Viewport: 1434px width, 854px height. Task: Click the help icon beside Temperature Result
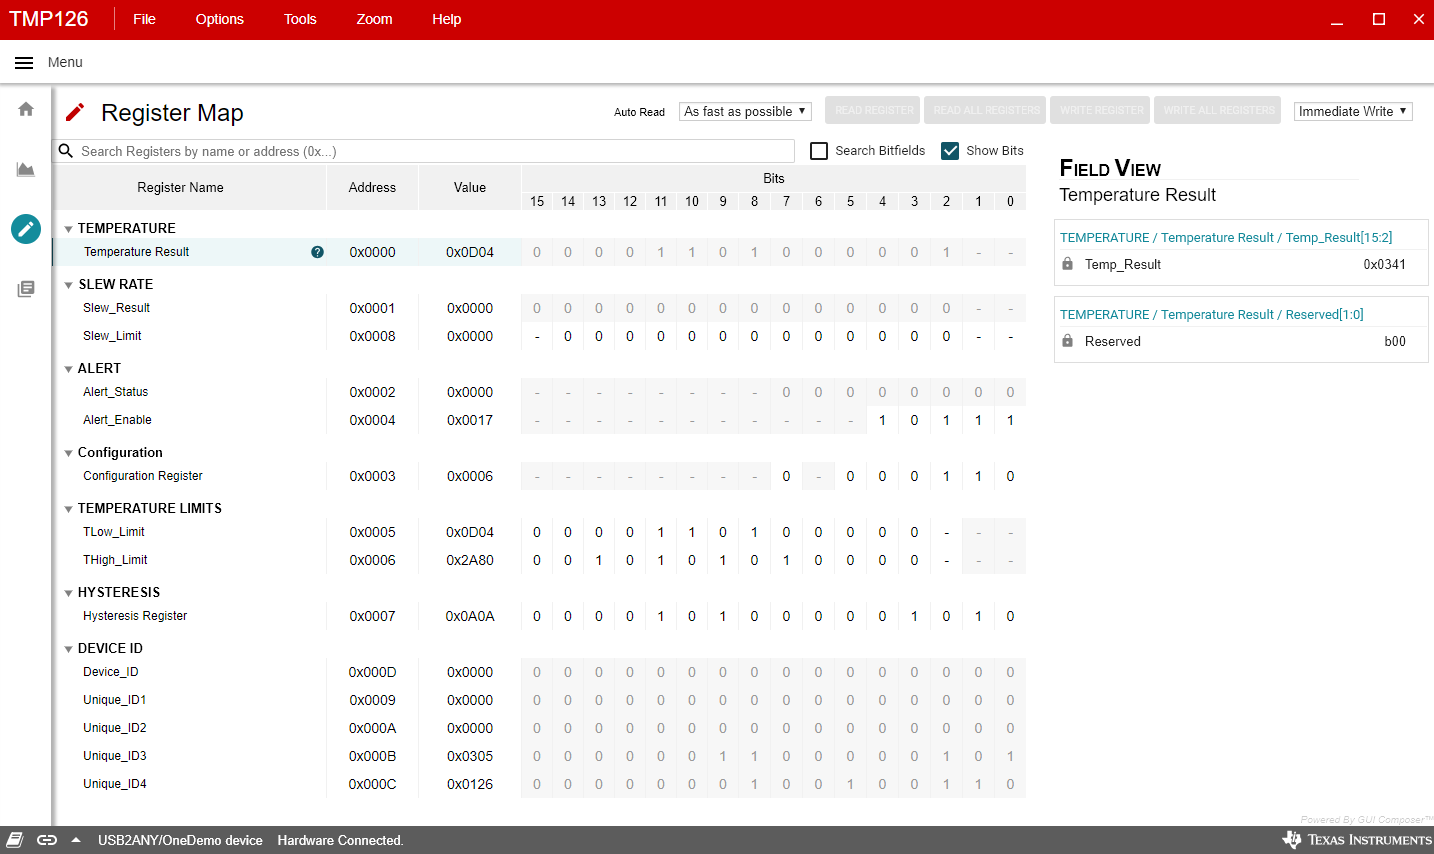(317, 252)
